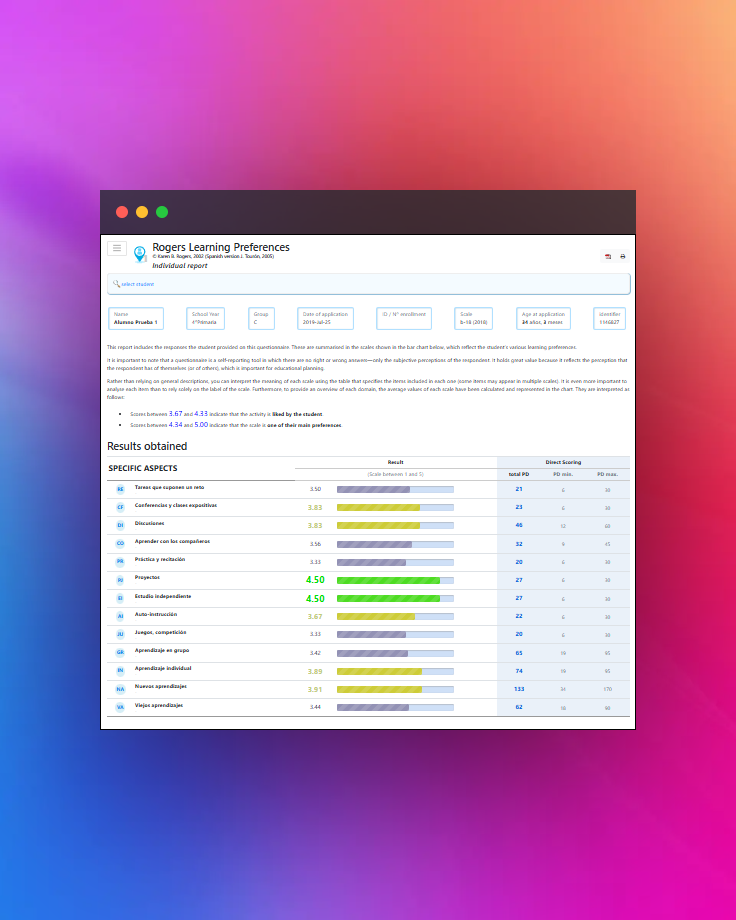Click the 3.91 score for Nuevos aprendizajes

(x=315, y=689)
